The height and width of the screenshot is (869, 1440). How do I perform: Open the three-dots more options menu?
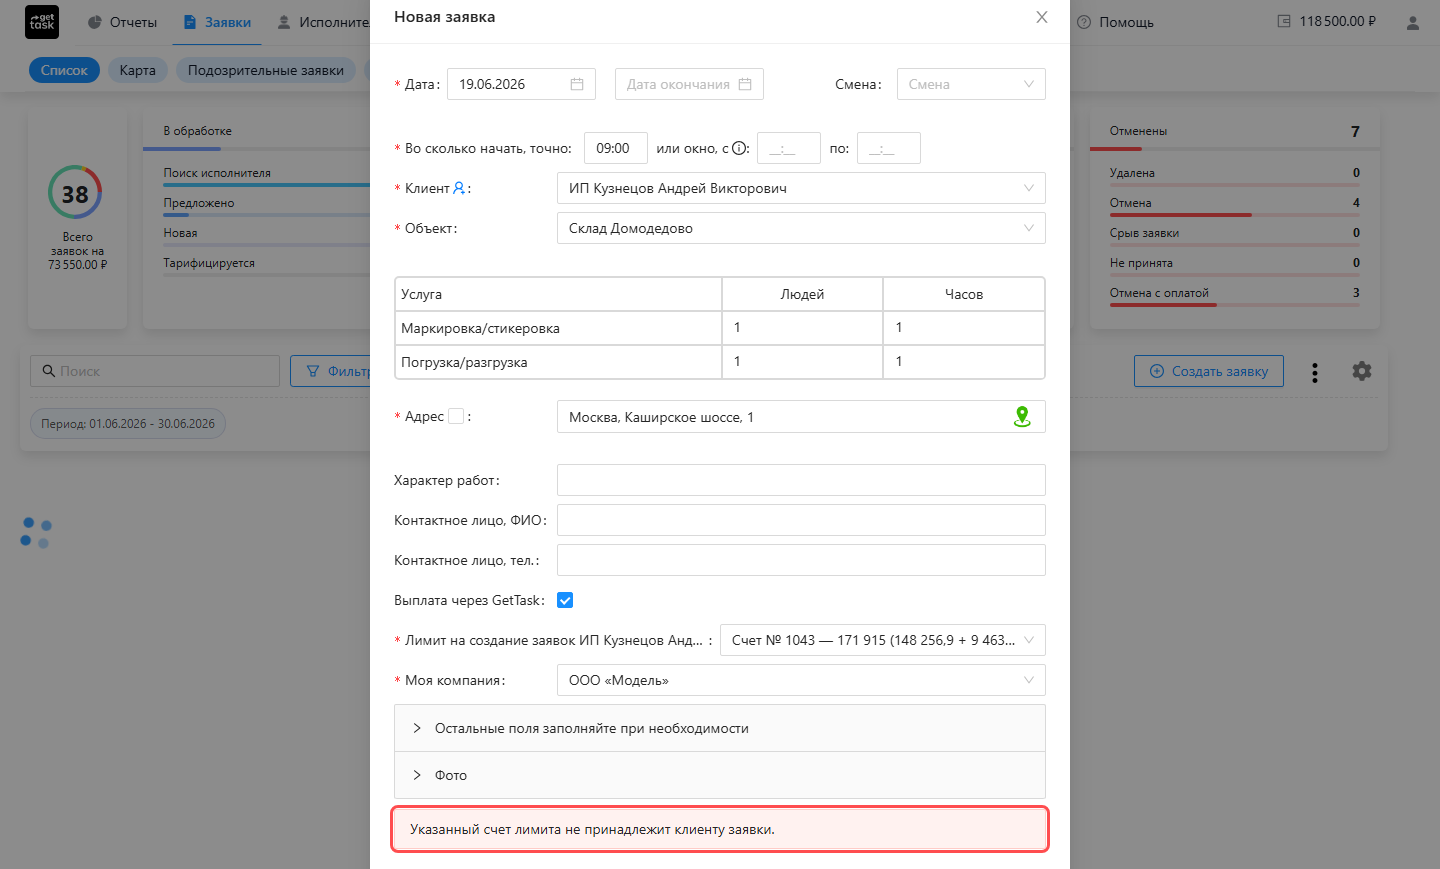pyautogui.click(x=1315, y=372)
